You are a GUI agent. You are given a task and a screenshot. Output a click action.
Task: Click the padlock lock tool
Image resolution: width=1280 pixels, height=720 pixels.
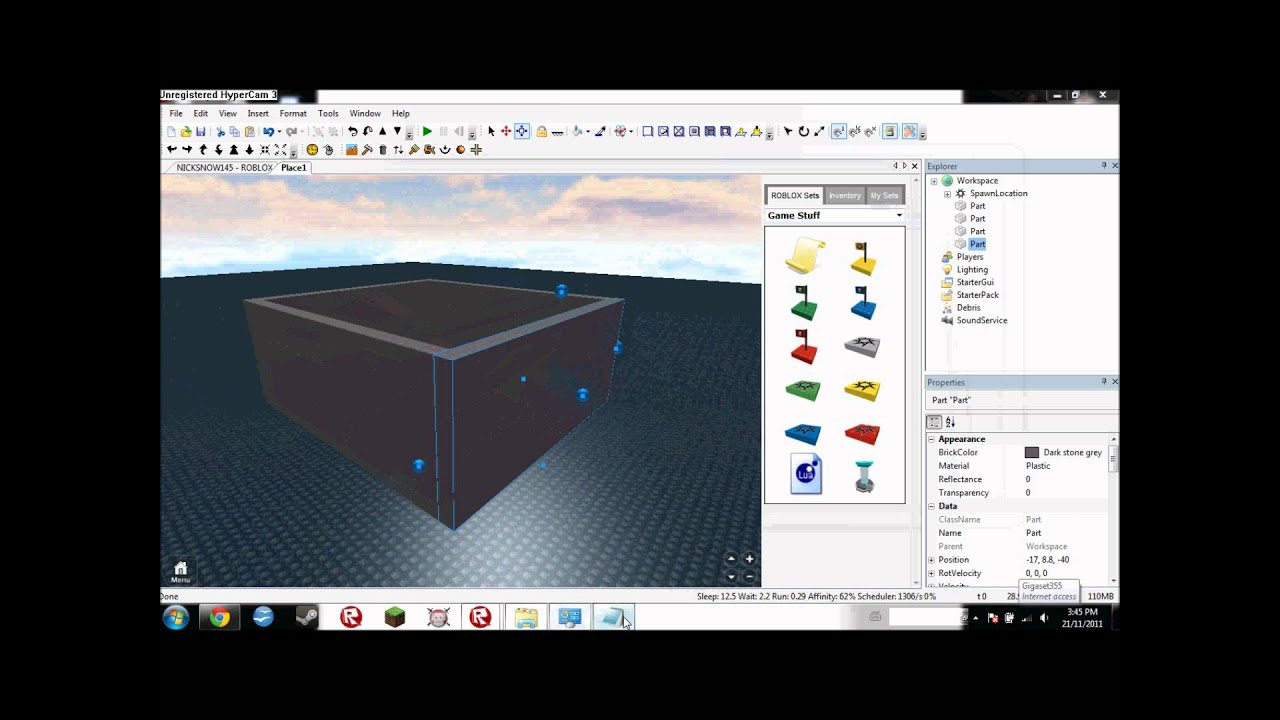pyautogui.click(x=541, y=132)
